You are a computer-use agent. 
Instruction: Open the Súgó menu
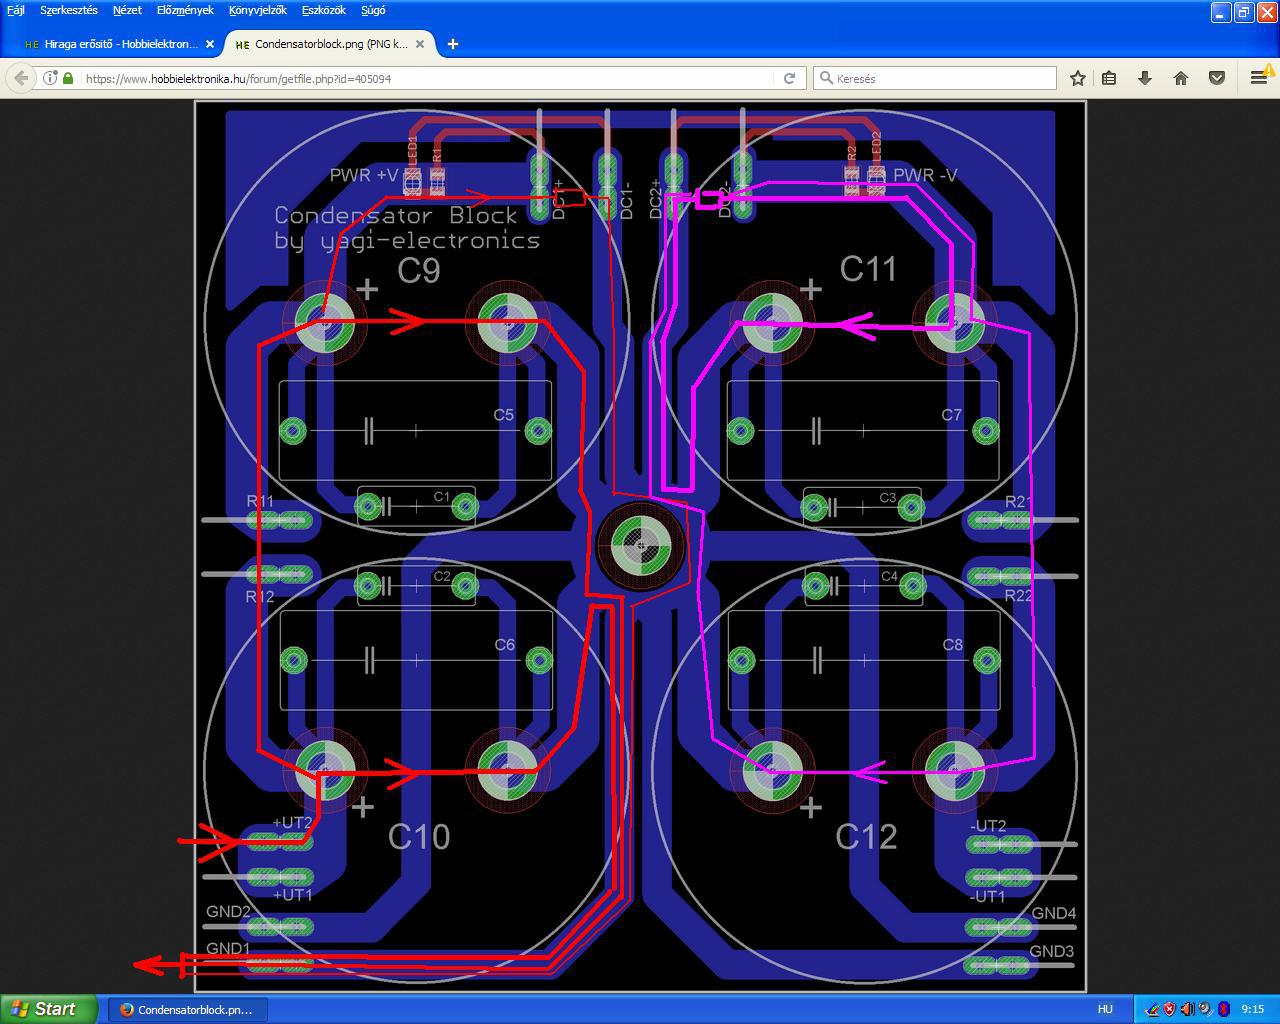373,10
